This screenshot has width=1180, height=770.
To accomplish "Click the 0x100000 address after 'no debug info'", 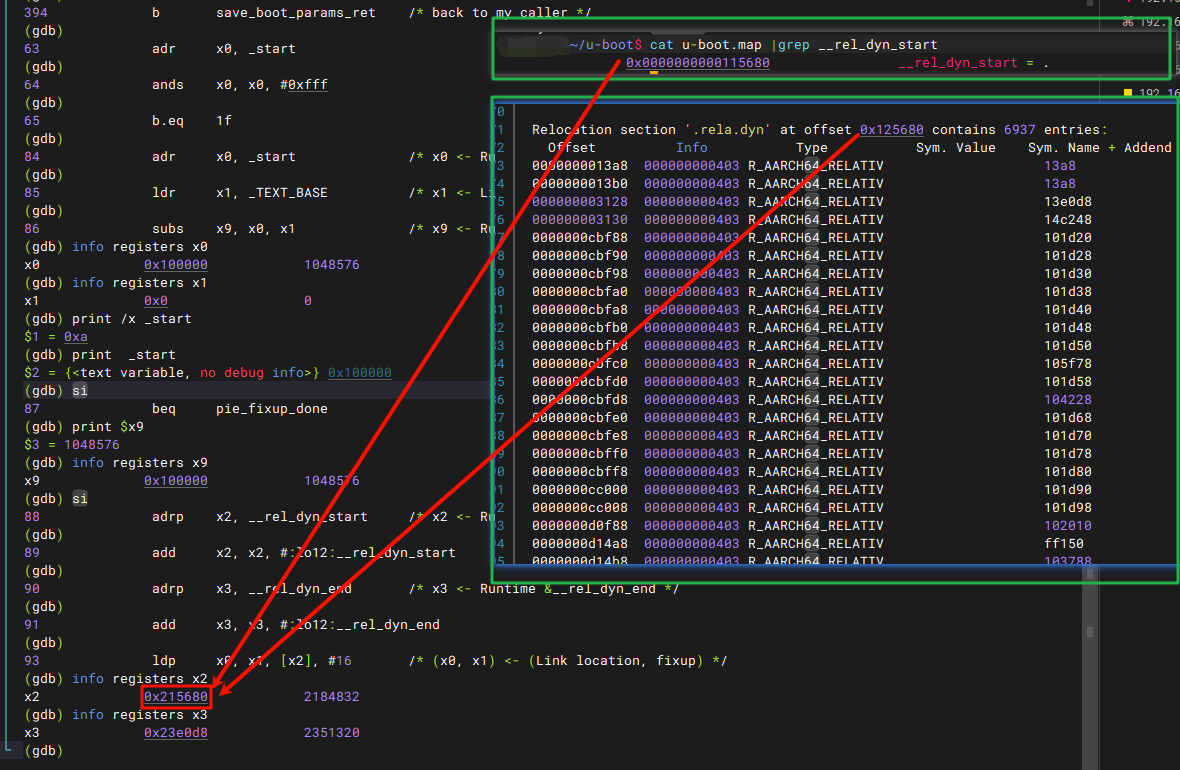I will (359, 373).
